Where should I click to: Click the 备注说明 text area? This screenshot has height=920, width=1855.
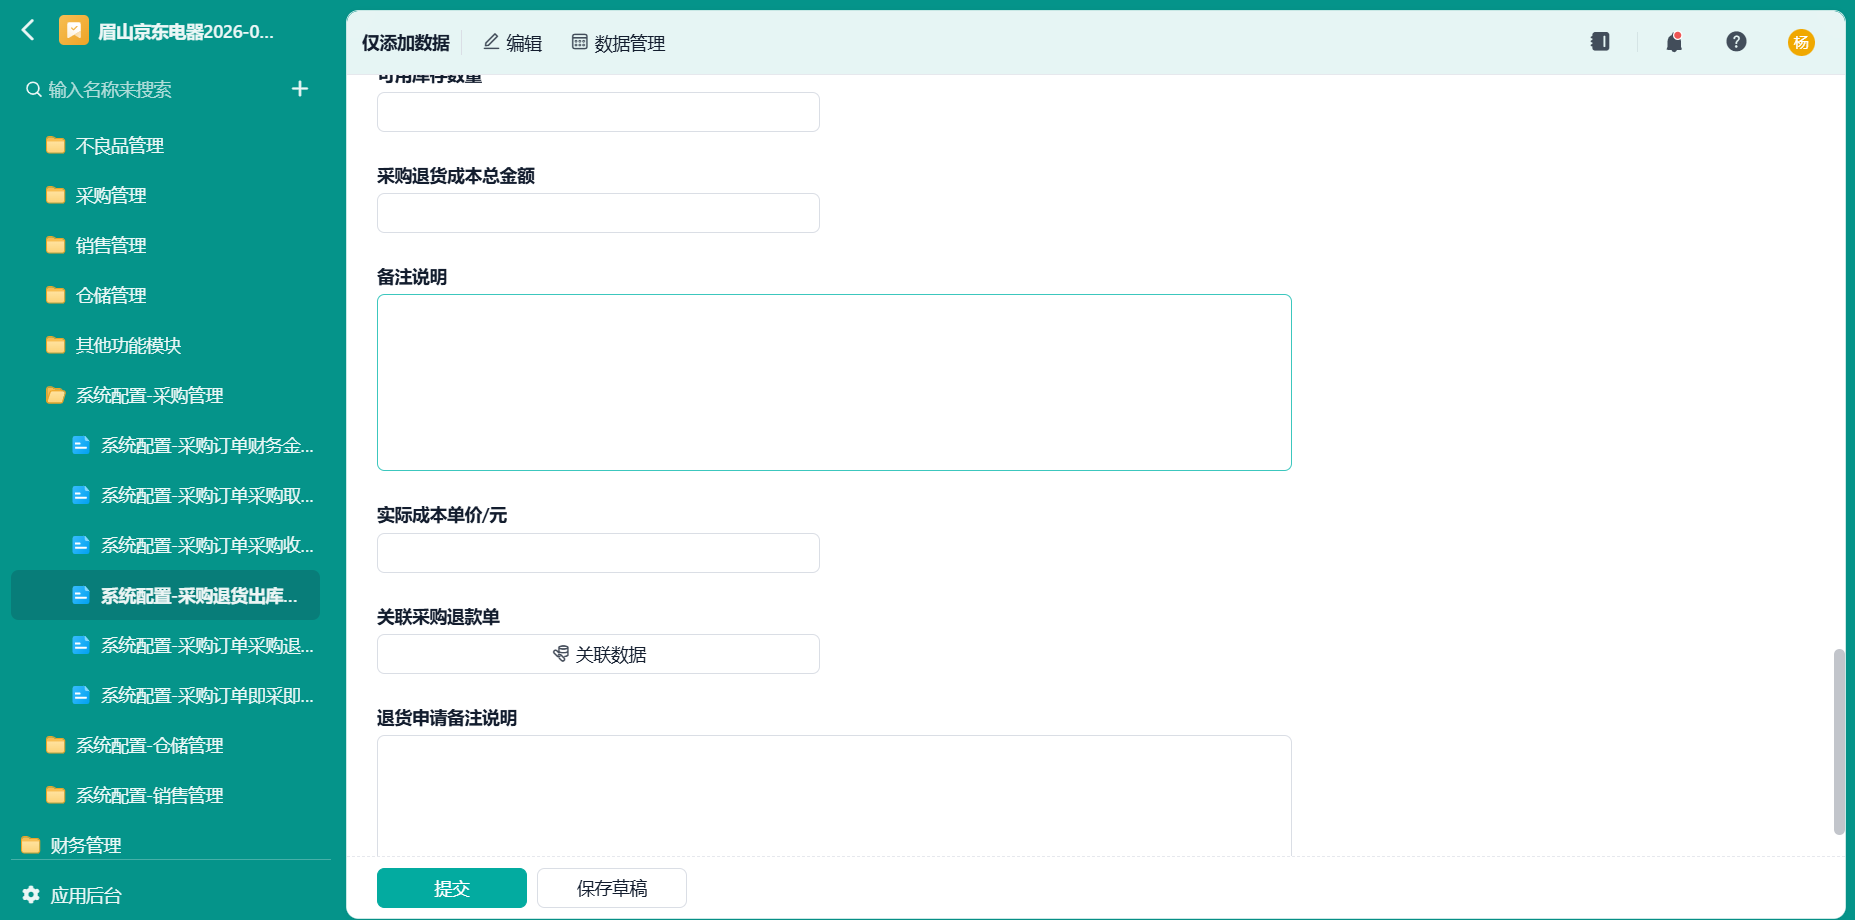834,382
